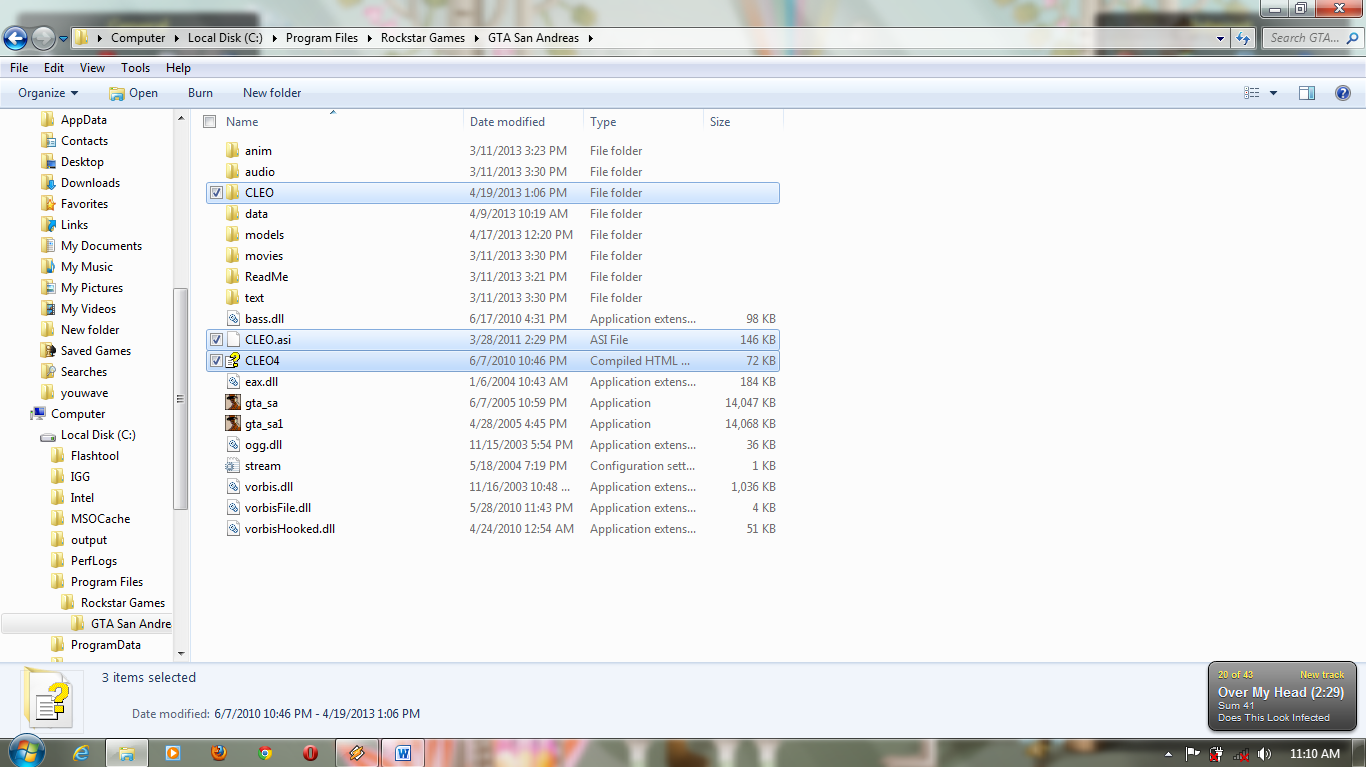Viewport: 1366px width, 767px height.
Task: Toggle the select-all checkbox in header
Action: click(210, 122)
